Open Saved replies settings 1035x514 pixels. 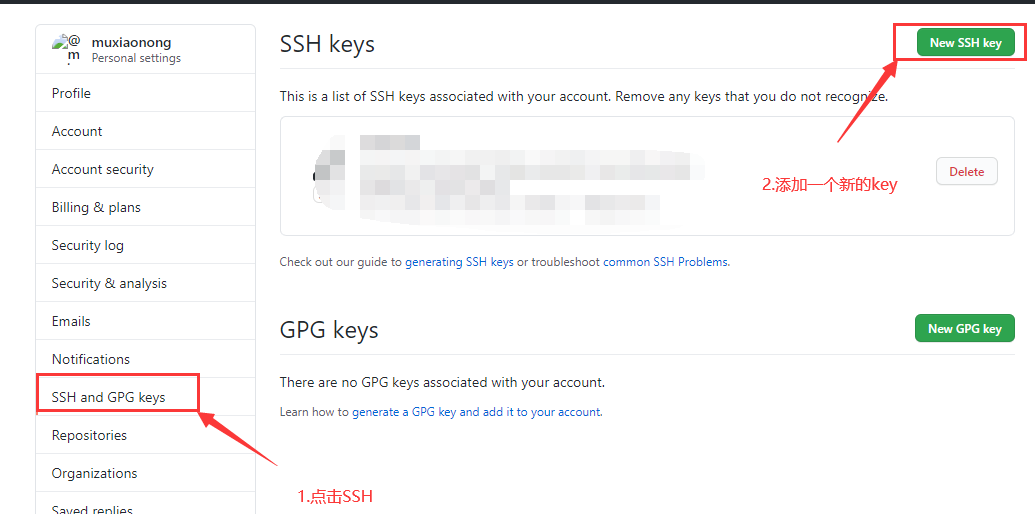[x=145, y=507]
